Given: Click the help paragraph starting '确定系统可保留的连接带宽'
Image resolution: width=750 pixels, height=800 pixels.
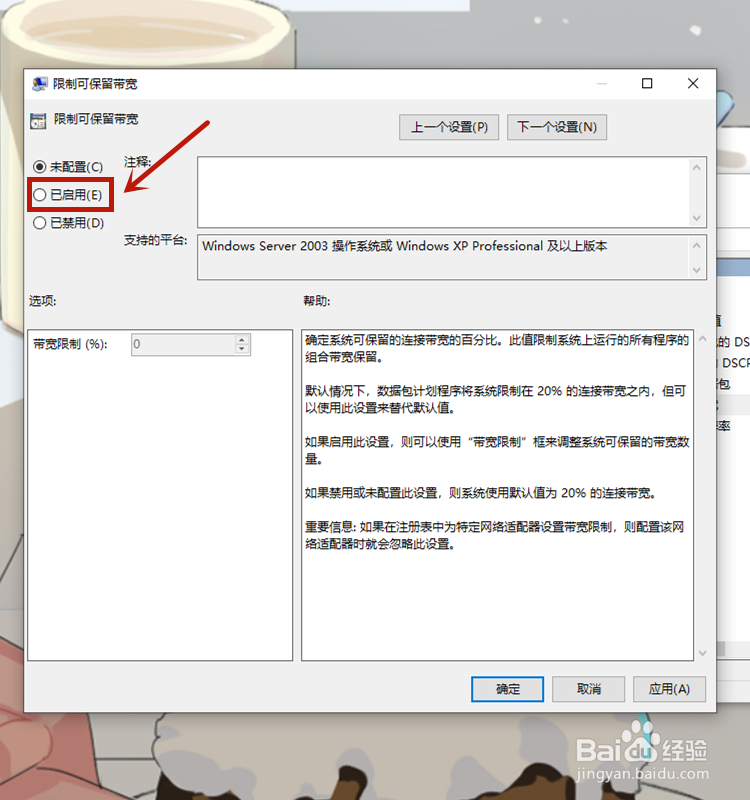Looking at the screenshot, I should 497,348.
